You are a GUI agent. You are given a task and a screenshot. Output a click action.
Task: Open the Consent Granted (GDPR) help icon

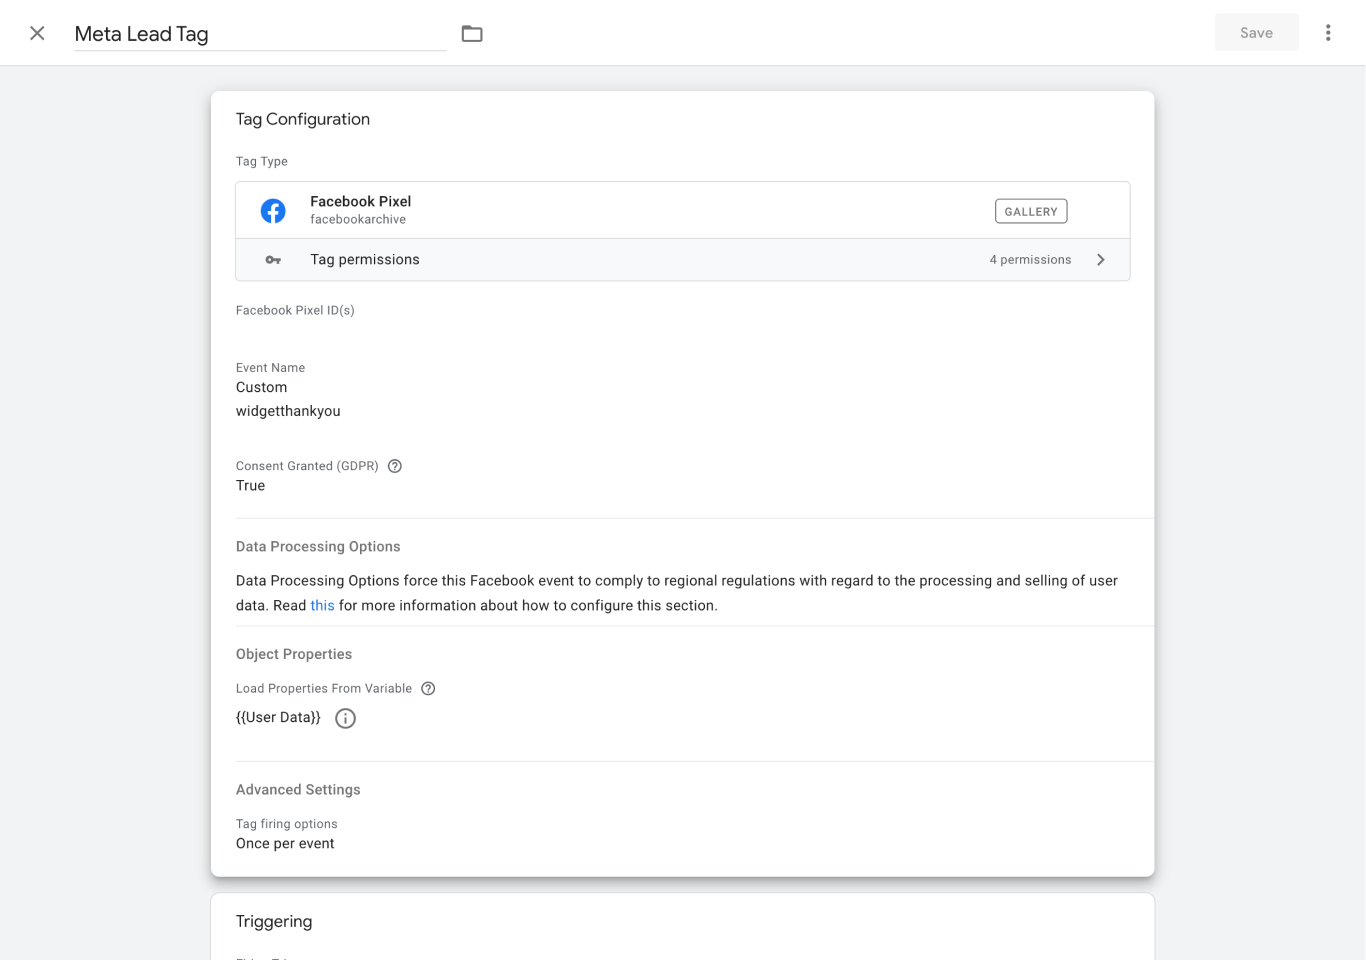[395, 466]
